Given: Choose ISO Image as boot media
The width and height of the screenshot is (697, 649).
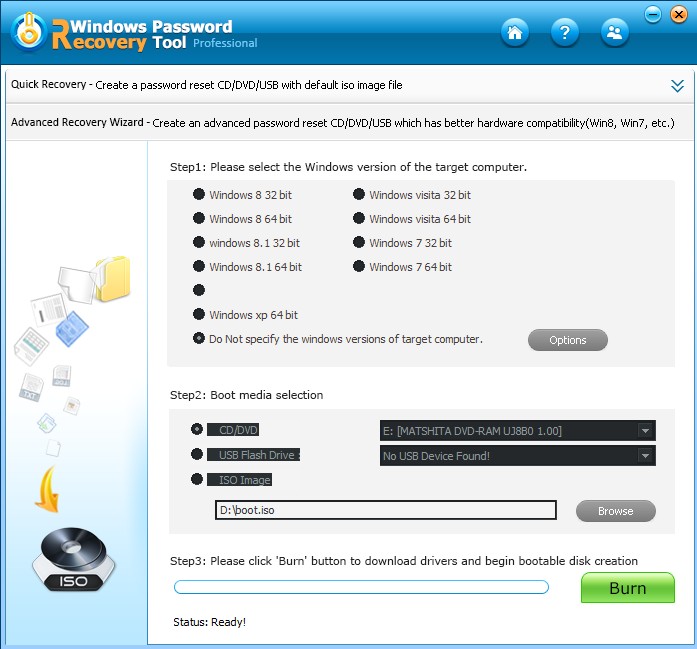Looking at the screenshot, I should tap(197, 479).
